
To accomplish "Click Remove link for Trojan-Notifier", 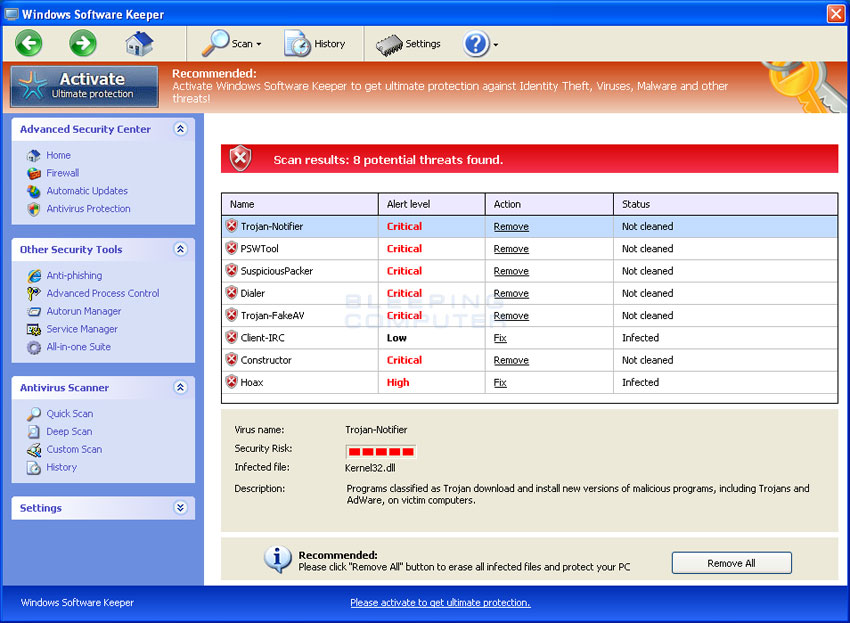I will tap(511, 227).
